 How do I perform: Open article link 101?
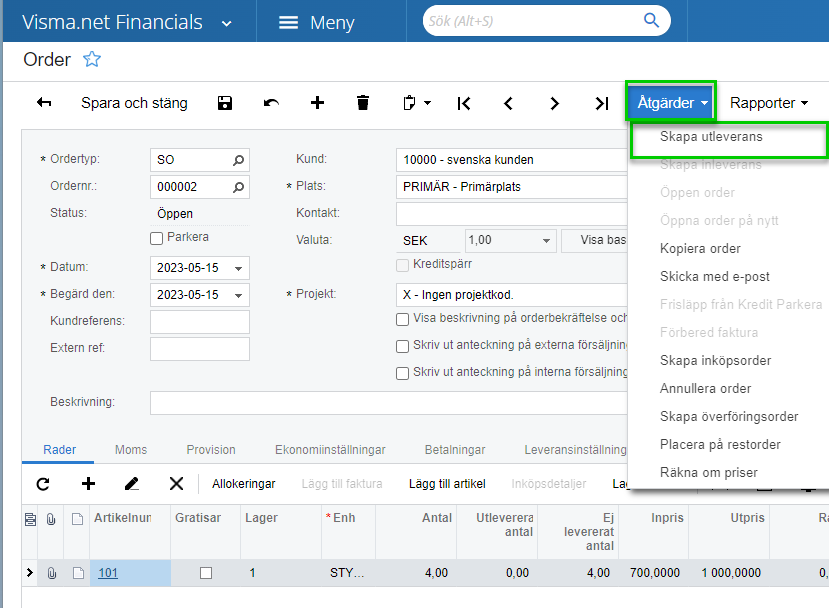coord(108,573)
